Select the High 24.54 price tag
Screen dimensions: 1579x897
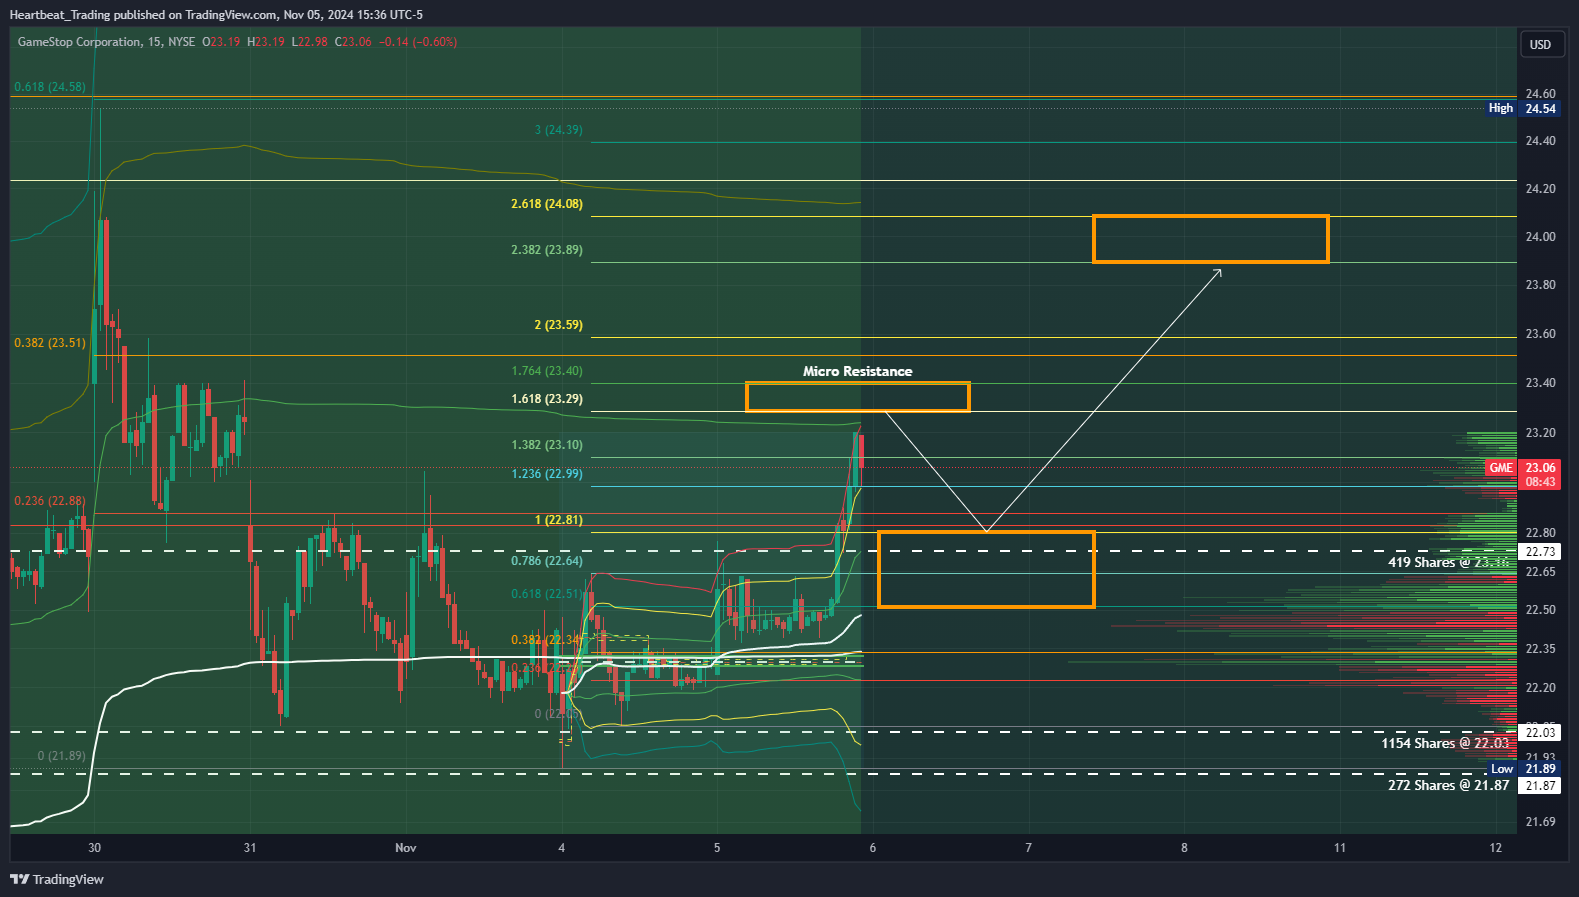coord(1522,108)
